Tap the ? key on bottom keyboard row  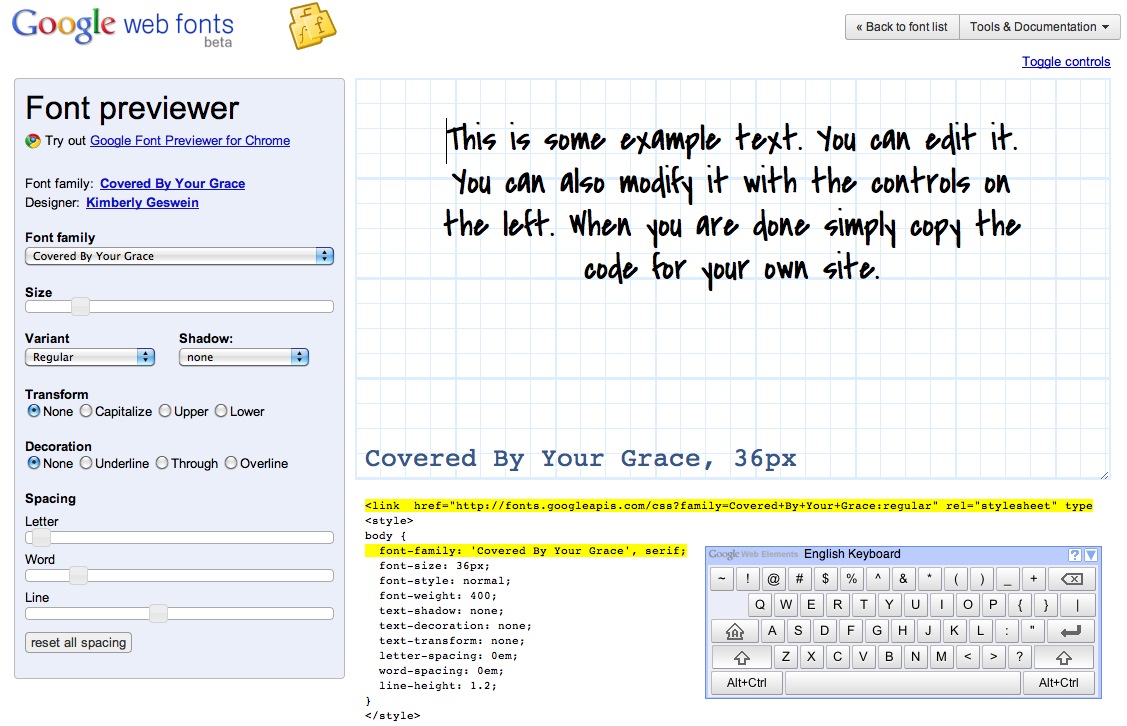1019,657
